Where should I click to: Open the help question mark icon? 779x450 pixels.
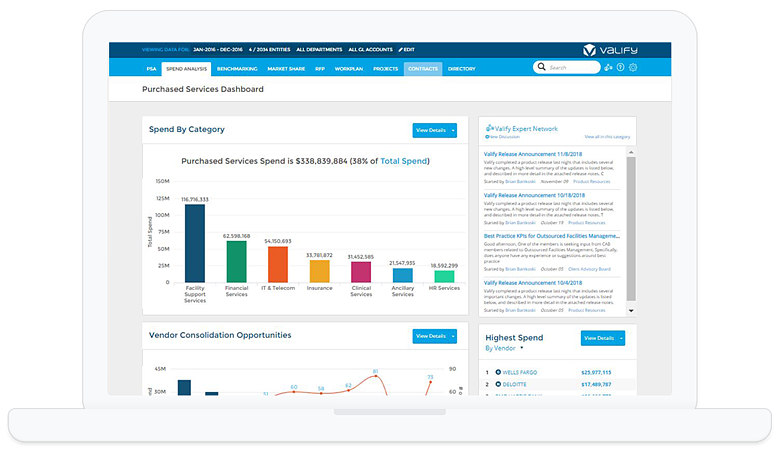(621, 67)
